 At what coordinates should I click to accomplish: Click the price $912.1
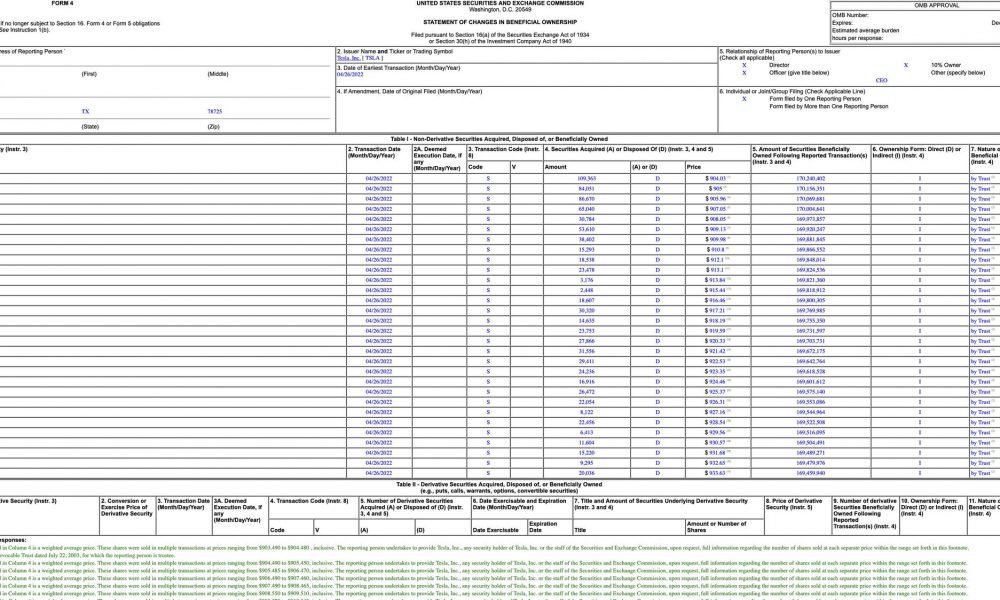tap(716, 260)
